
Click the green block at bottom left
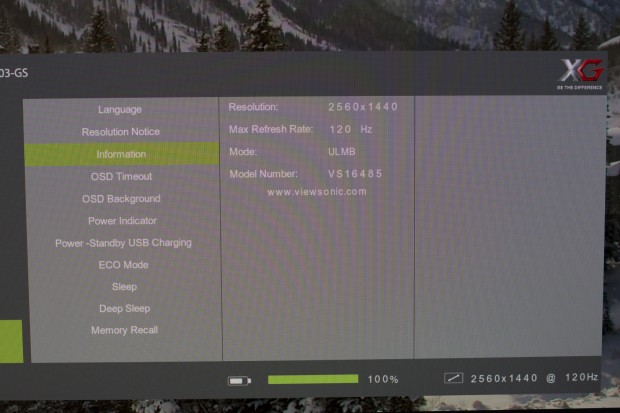(11, 341)
